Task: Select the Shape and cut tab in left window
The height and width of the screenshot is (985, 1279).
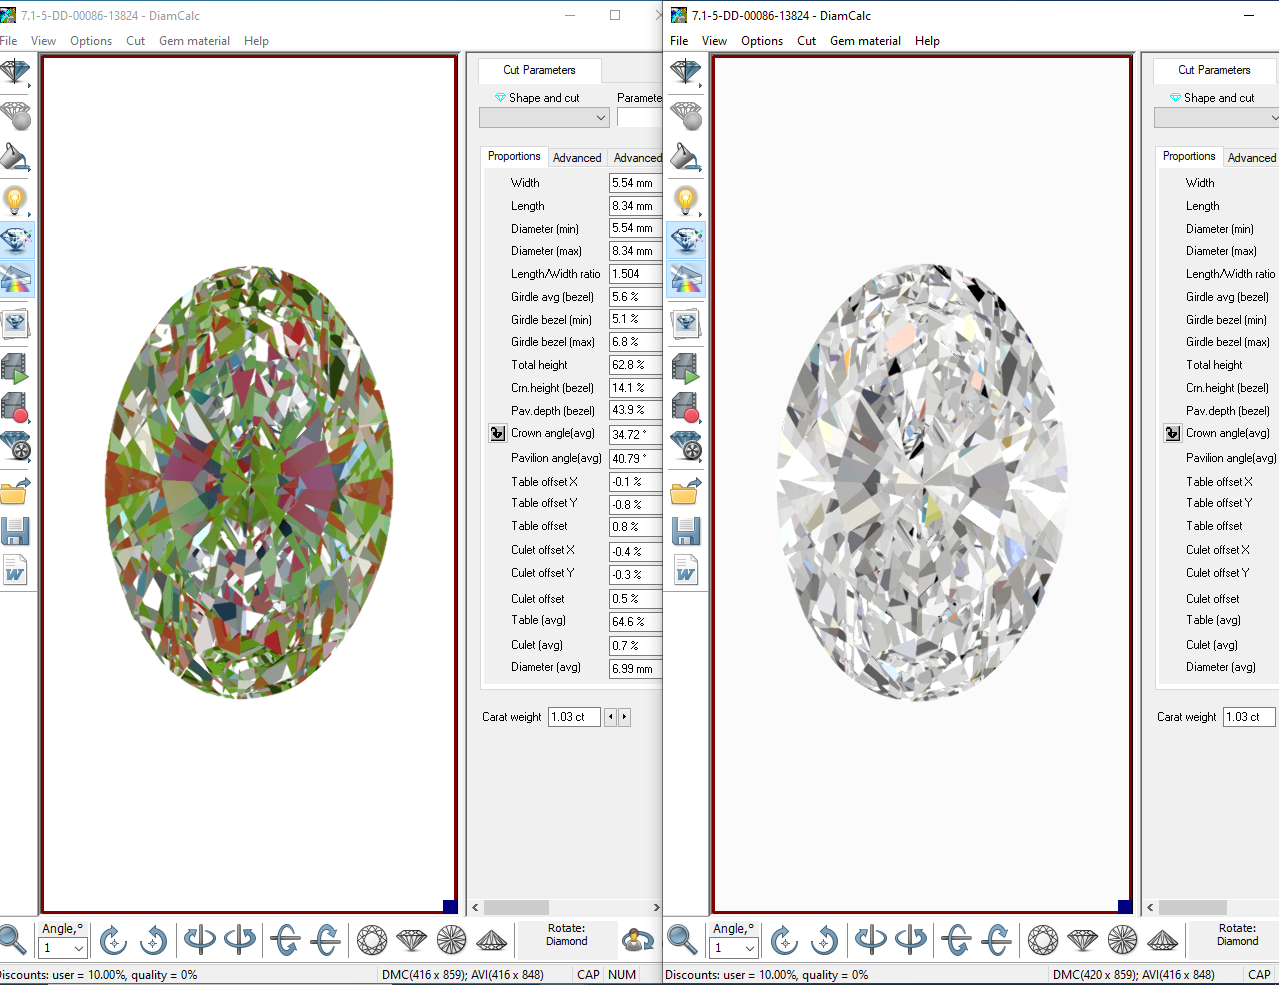Action: click(x=537, y=98)
